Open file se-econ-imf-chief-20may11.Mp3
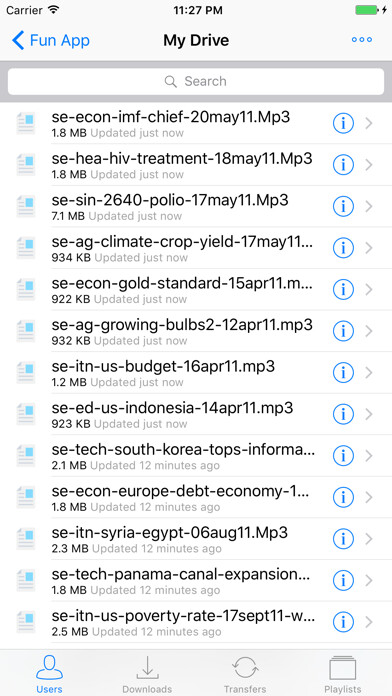 (x=171, y=117)
